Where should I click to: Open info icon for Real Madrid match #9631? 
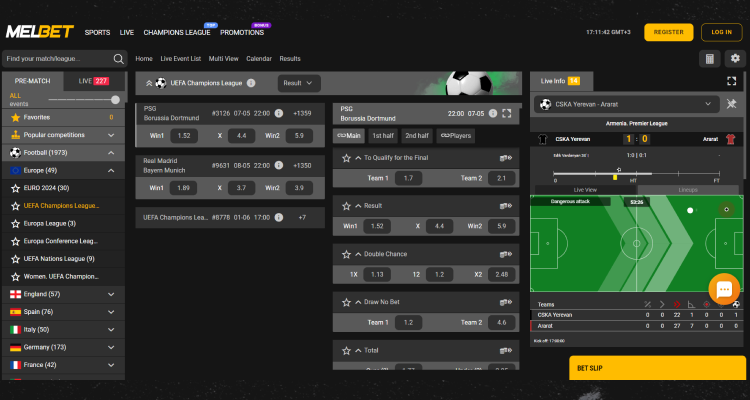click(279, 166)
